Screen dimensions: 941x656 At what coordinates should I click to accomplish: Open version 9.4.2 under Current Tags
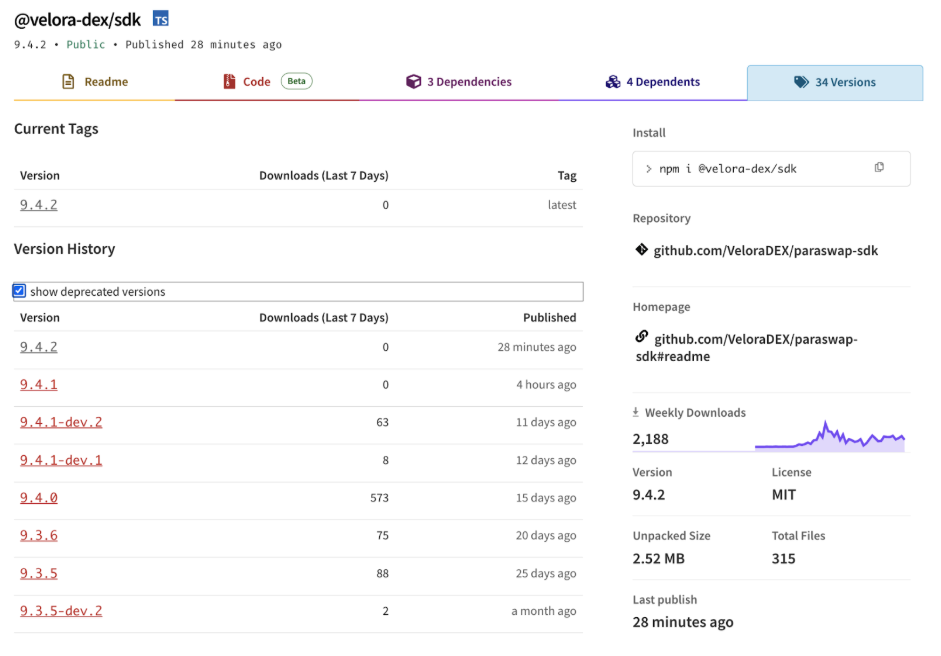click(x=38, y=205)
